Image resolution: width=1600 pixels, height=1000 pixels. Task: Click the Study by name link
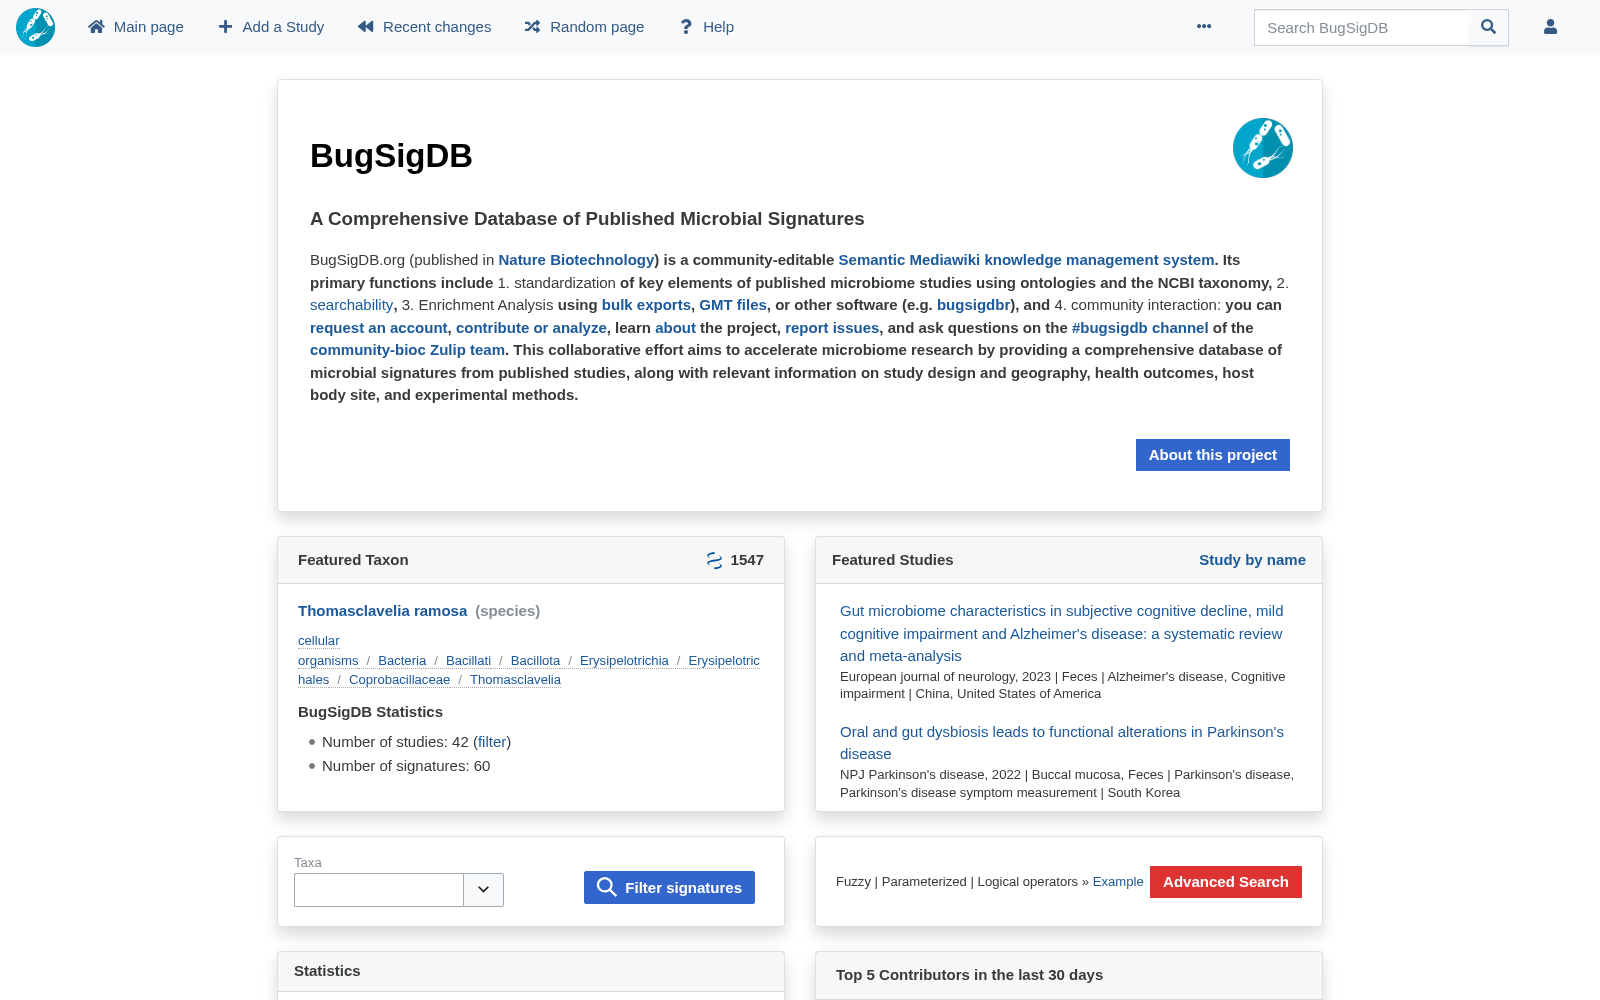coord(1252,560)
